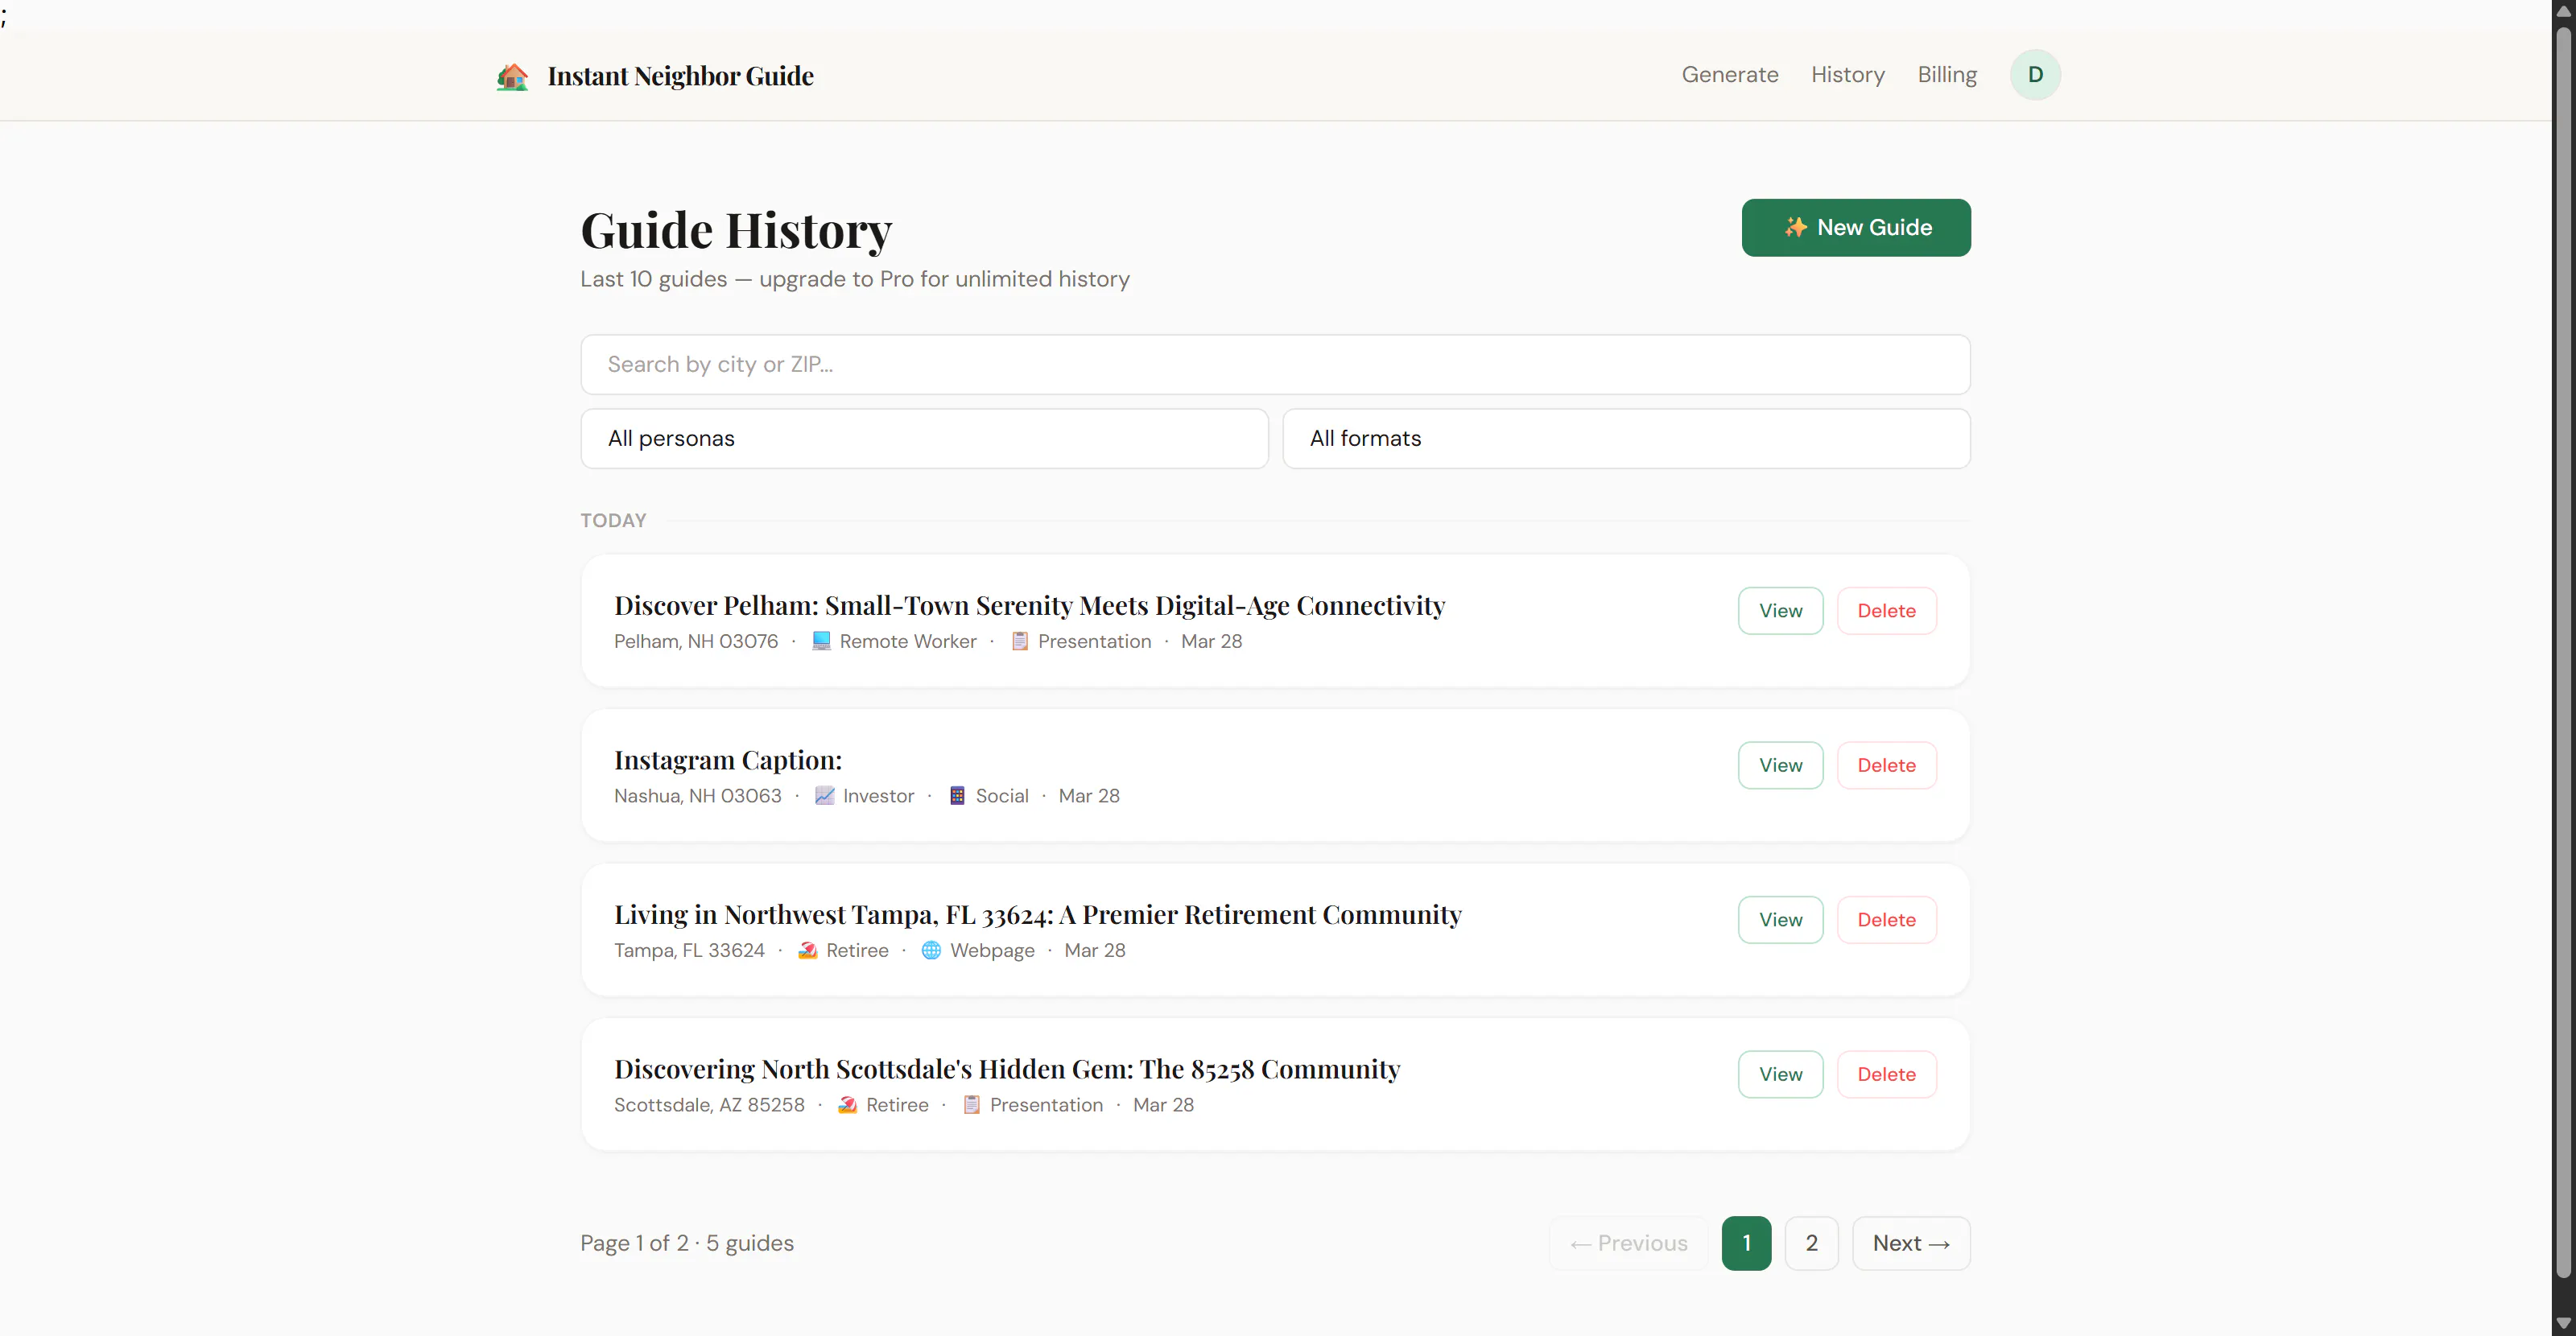This screenshot has height=1336, width=2576.
Task: Click the 'Investor' persona label
Action: click(x=878, y=796)
